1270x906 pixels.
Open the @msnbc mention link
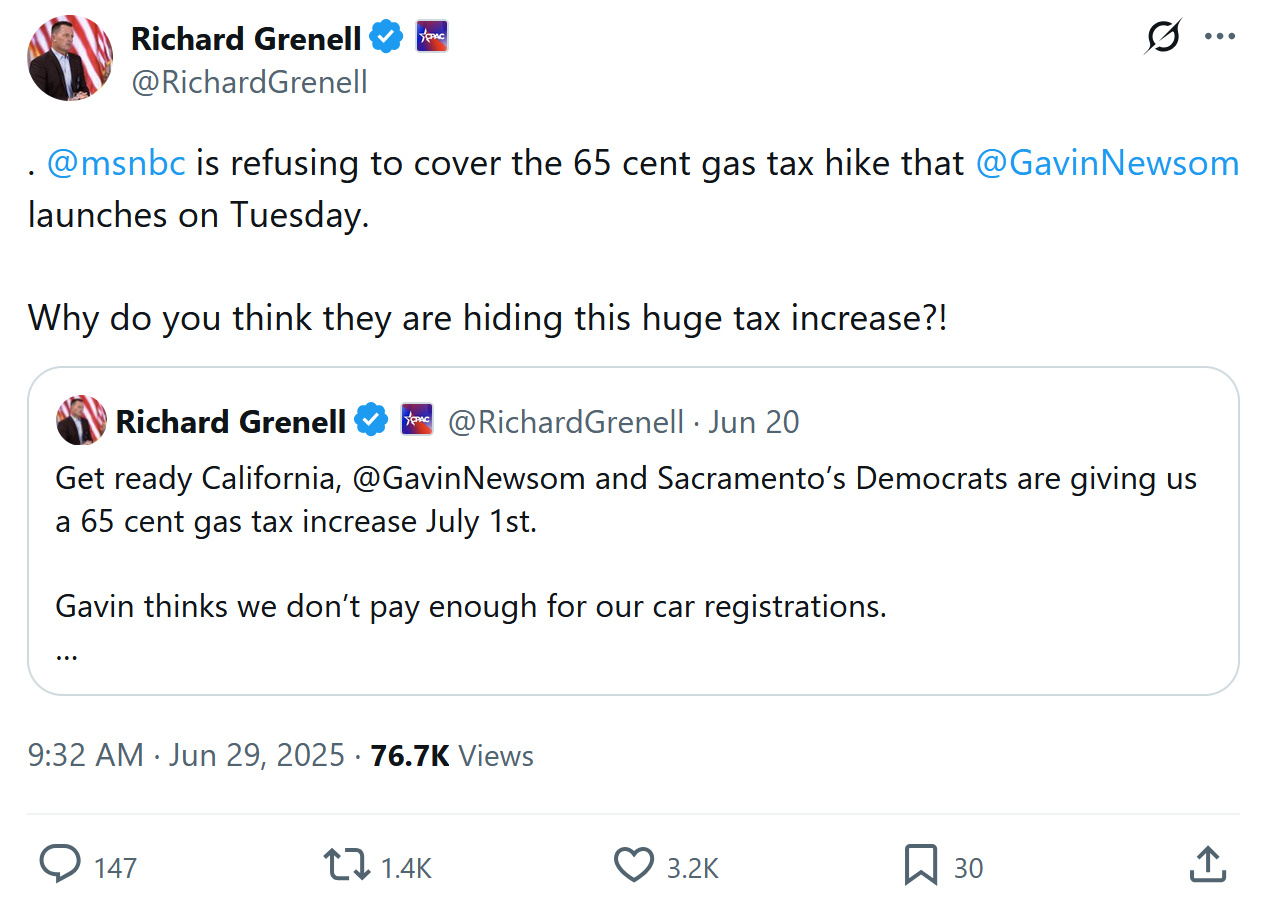tap(117, 163)
